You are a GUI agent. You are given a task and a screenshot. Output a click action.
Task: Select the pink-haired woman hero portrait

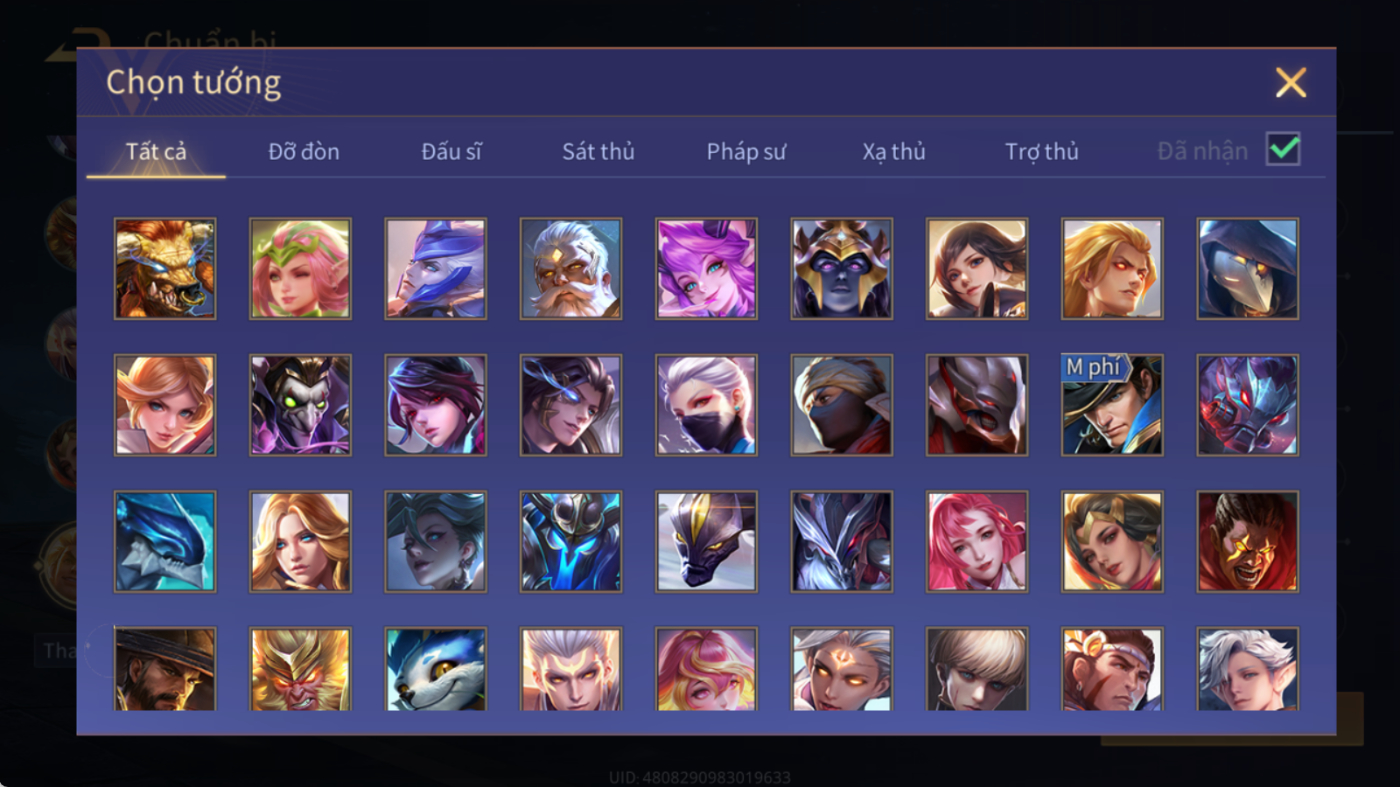[977, 541]
